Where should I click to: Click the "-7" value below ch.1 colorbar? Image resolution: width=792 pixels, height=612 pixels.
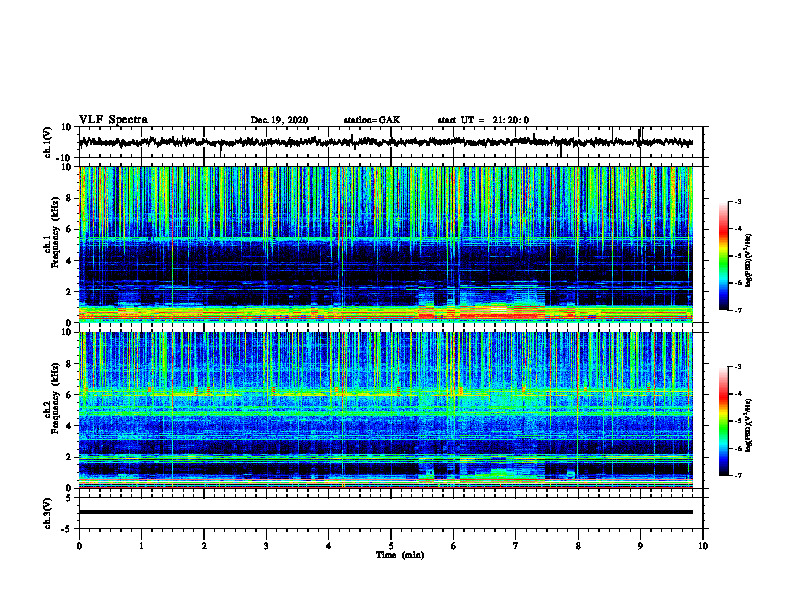click(737, 310)
